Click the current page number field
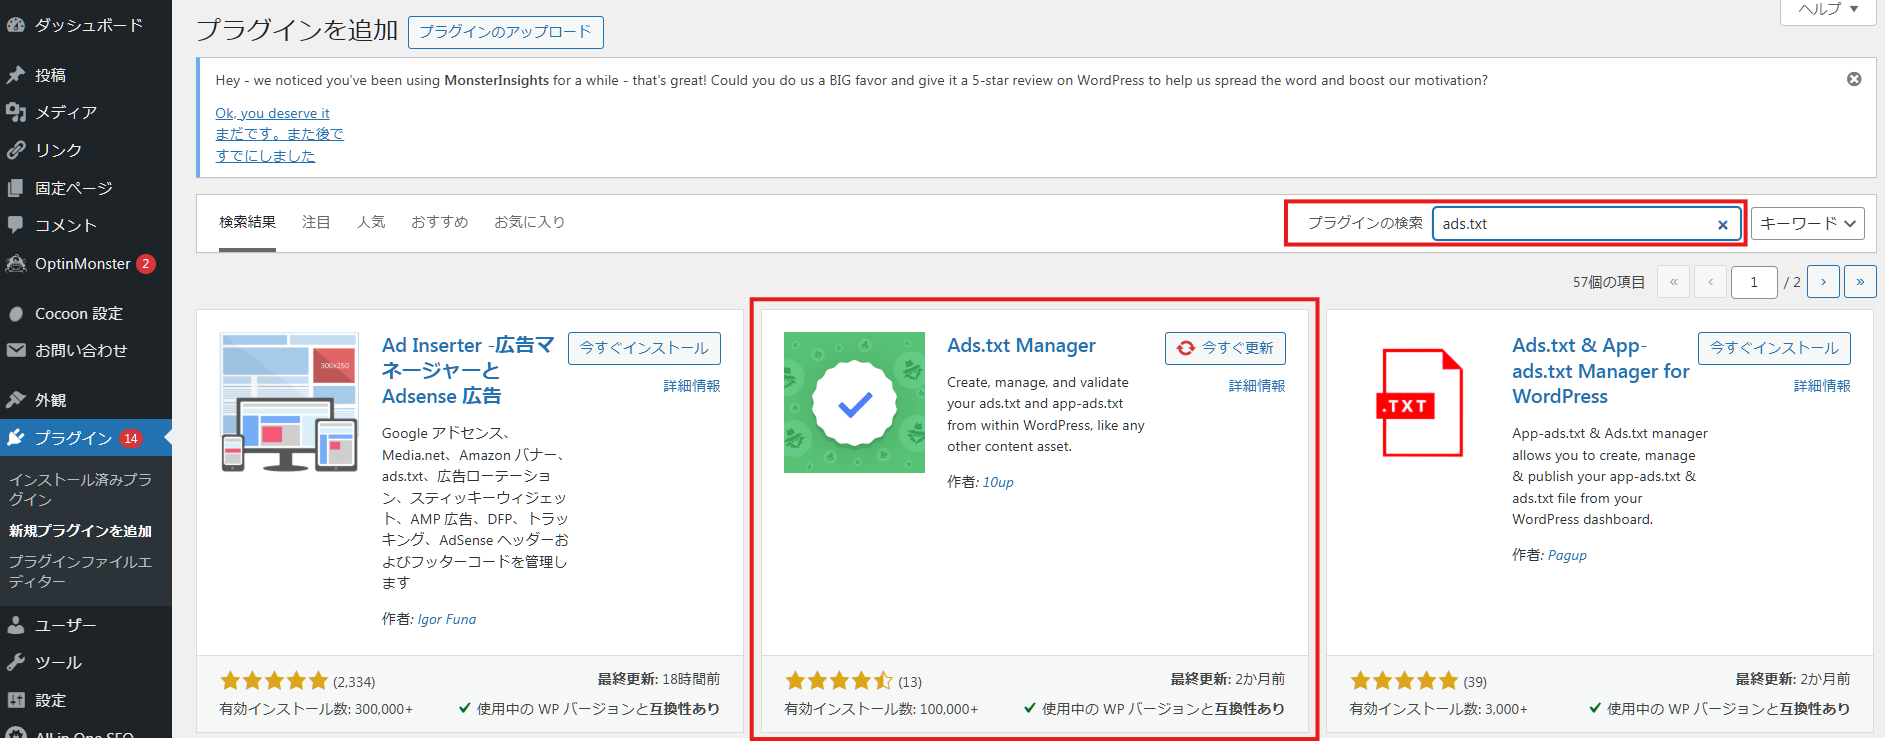1885x741 pixels. [1754, 282]
